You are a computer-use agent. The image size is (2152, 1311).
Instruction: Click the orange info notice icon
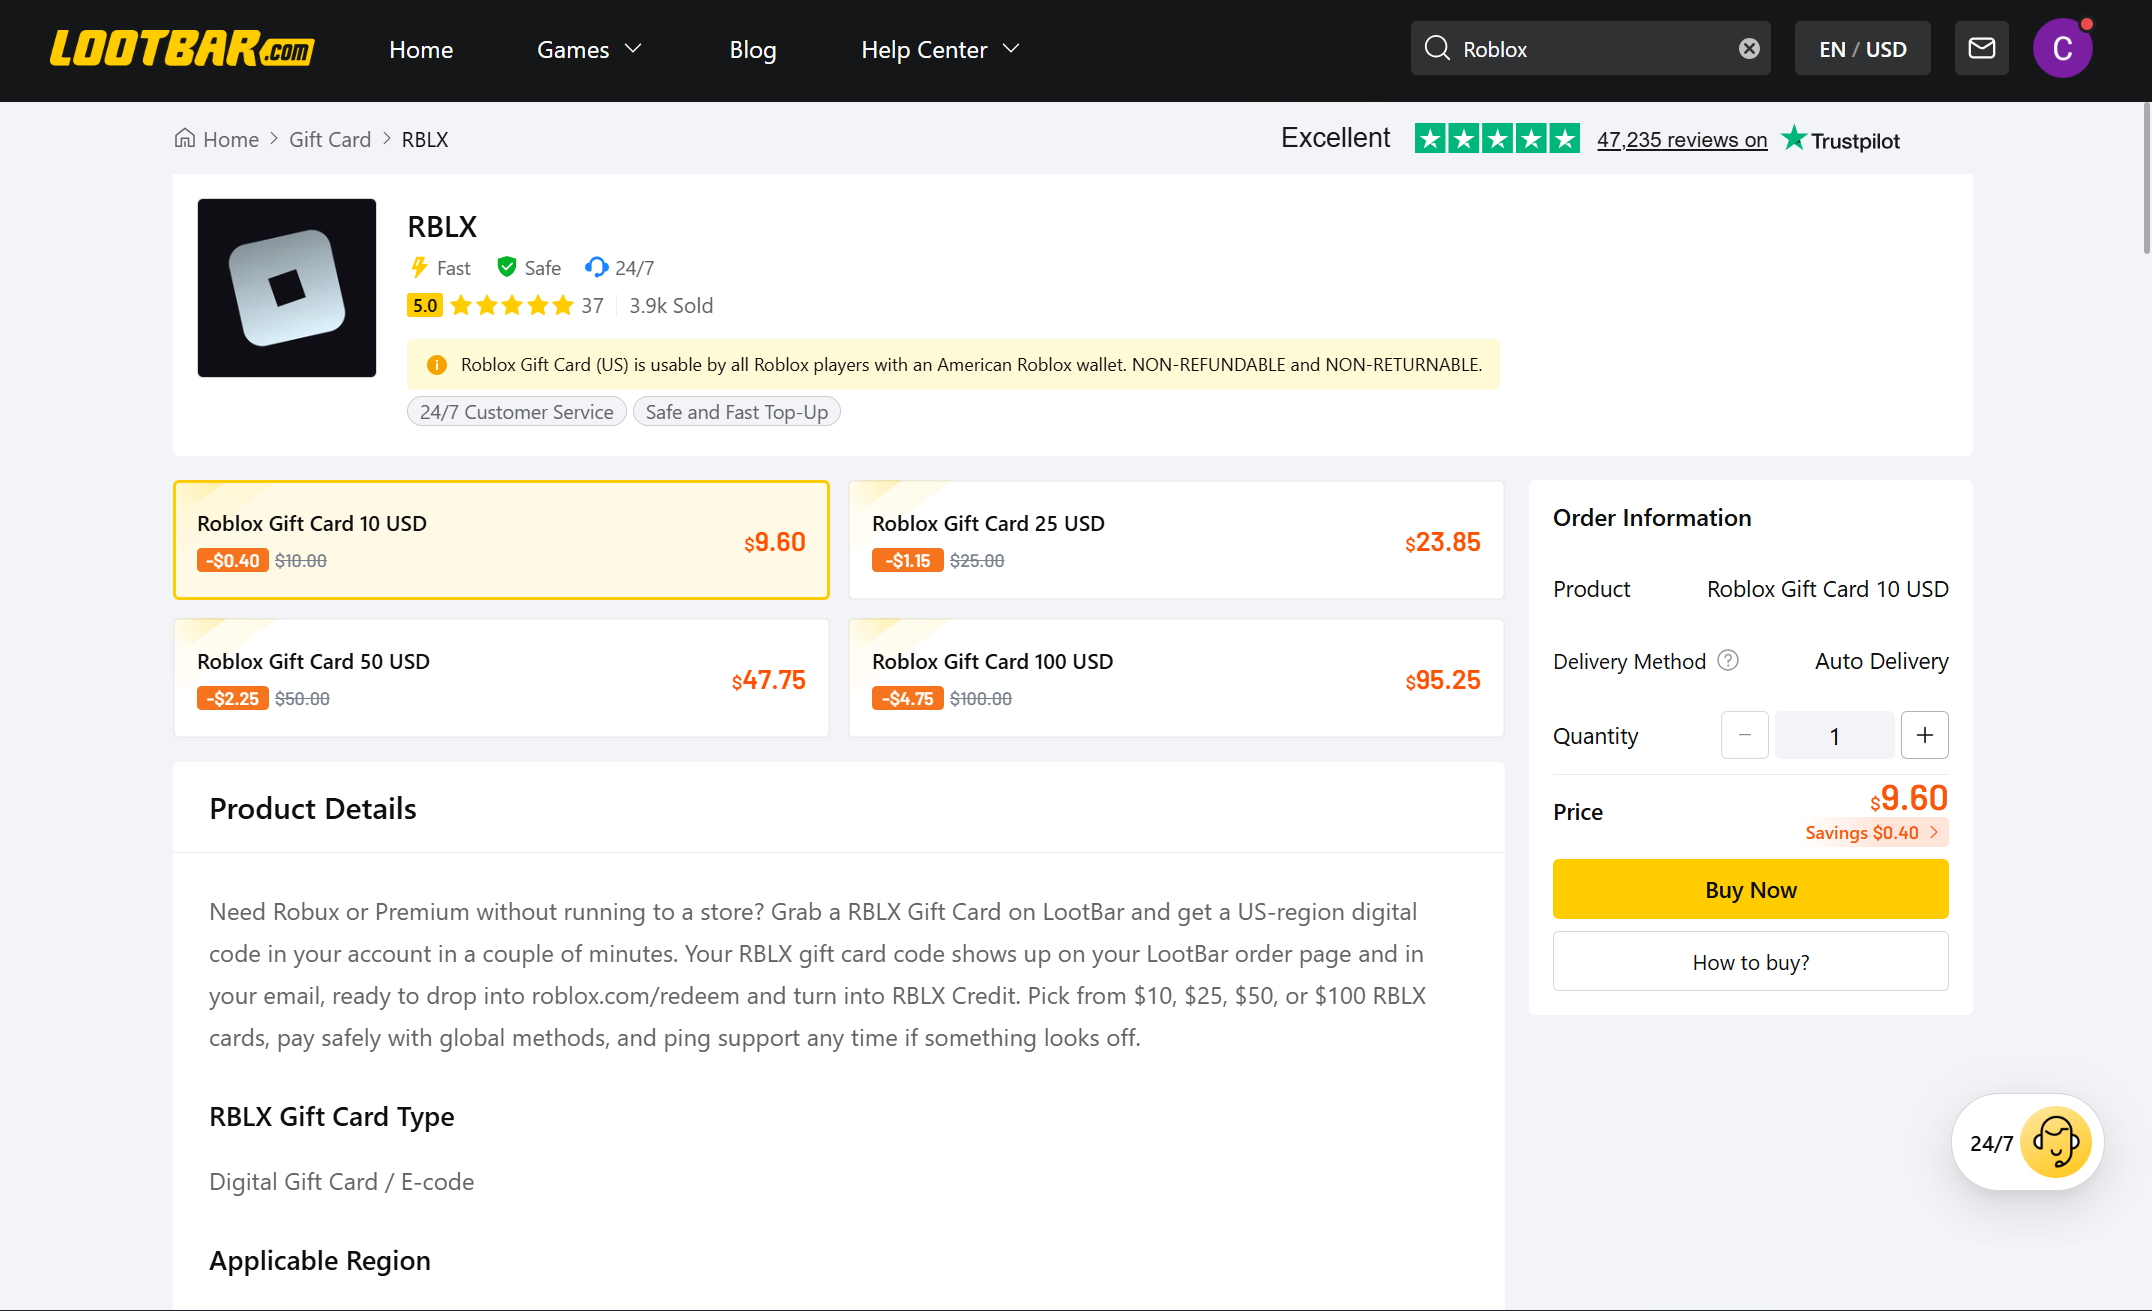coord(437,365)
